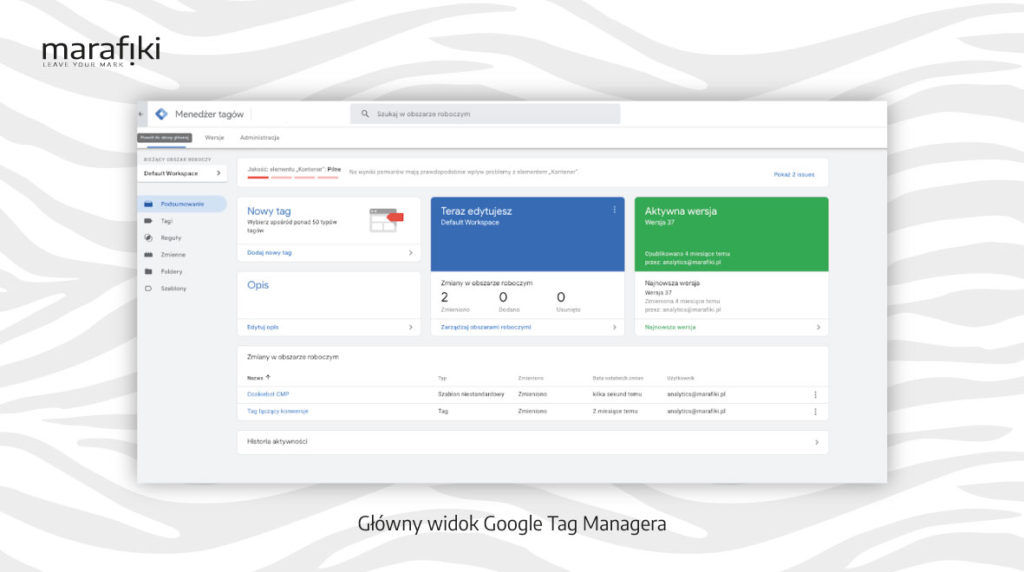1024x572 pixels.
Task: Click the new tag illustration icon
Action: tap(386, 220)
